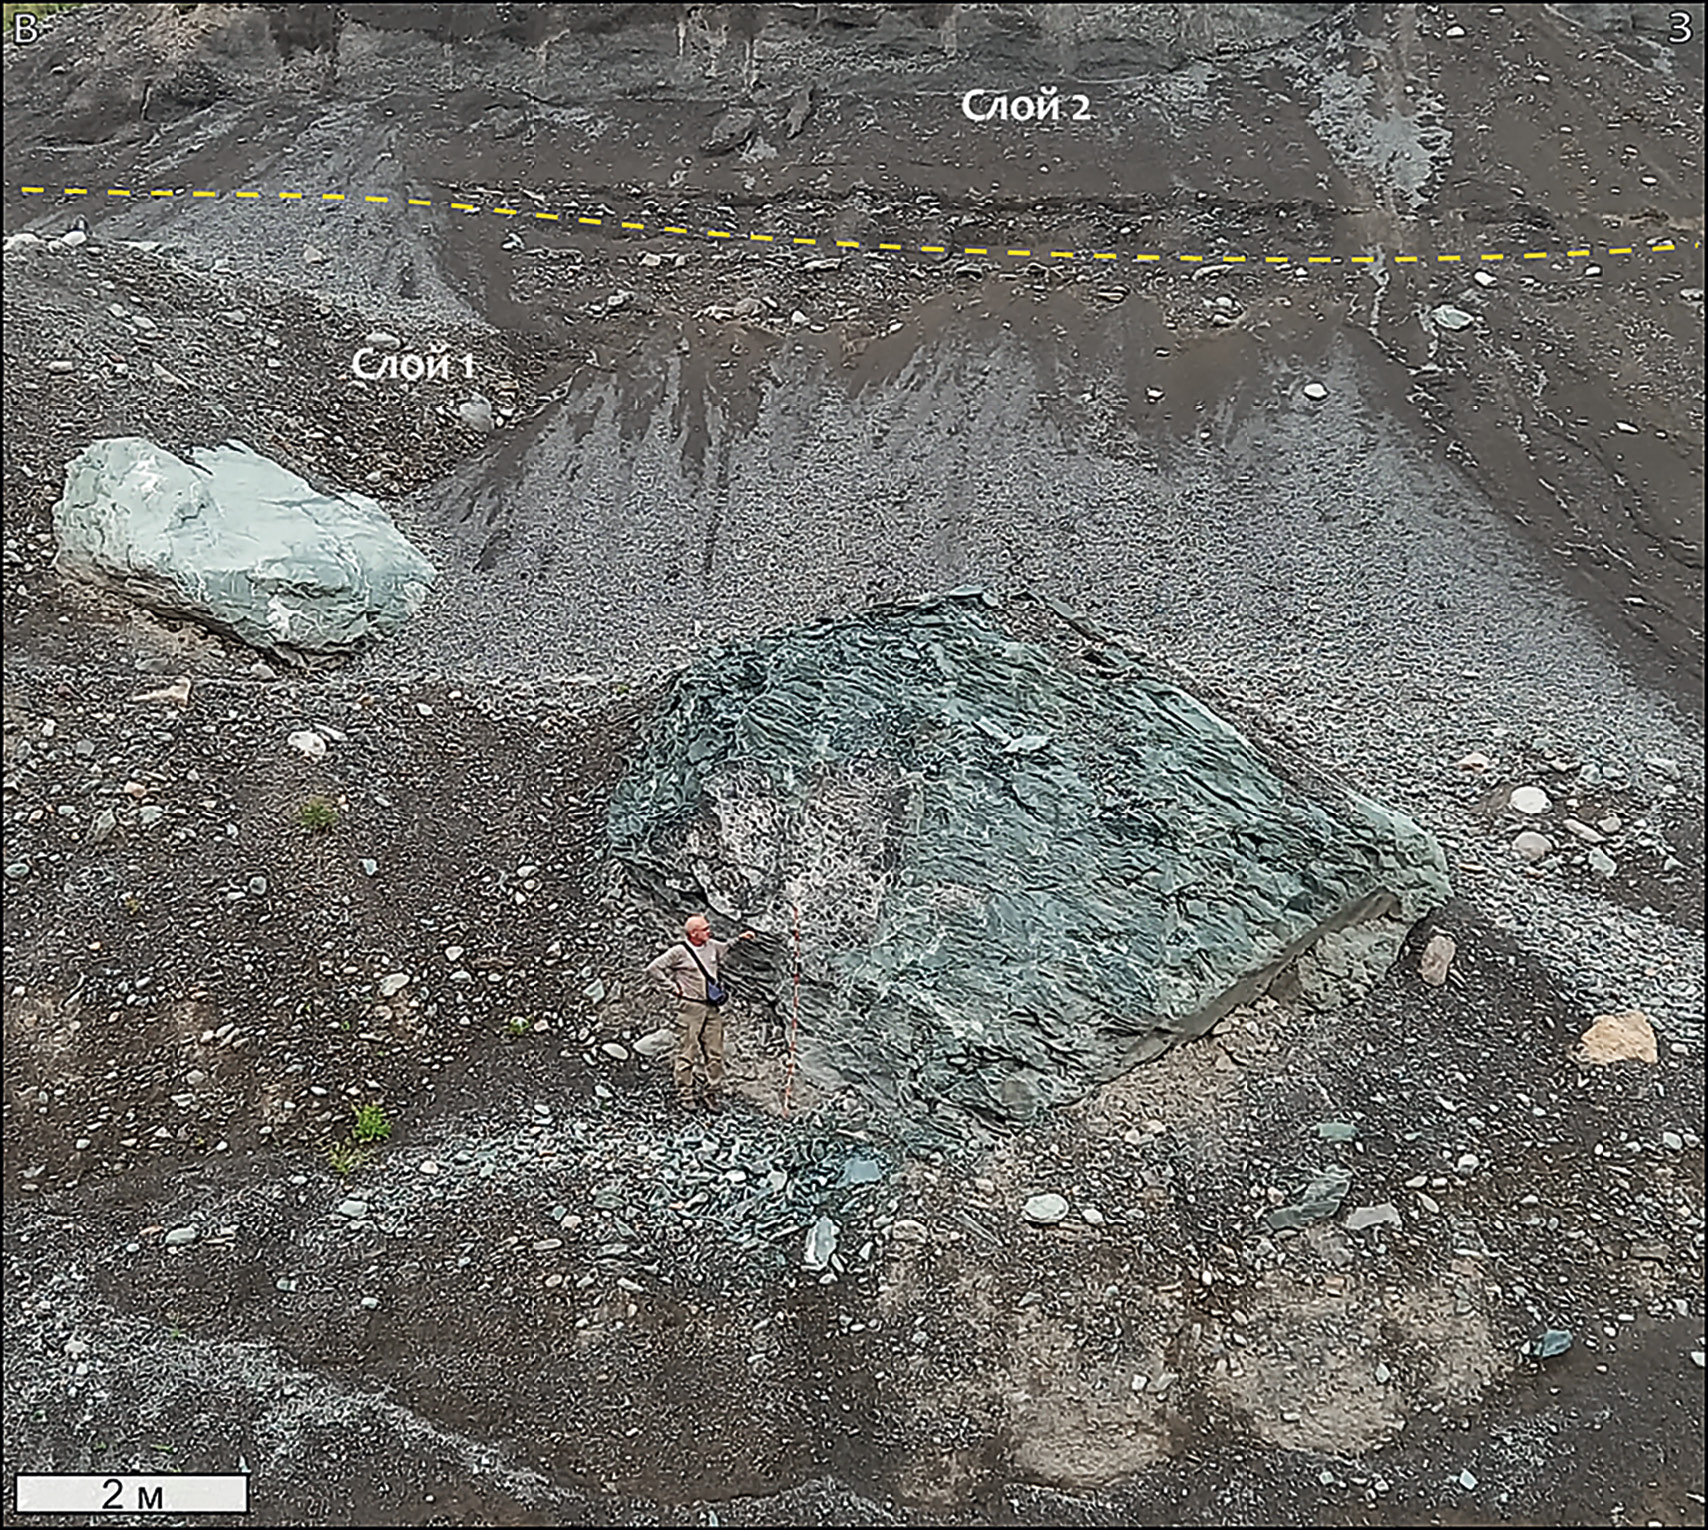Click the man's head
This screenshot has height=1530, width=1708.
pos(698,930)
